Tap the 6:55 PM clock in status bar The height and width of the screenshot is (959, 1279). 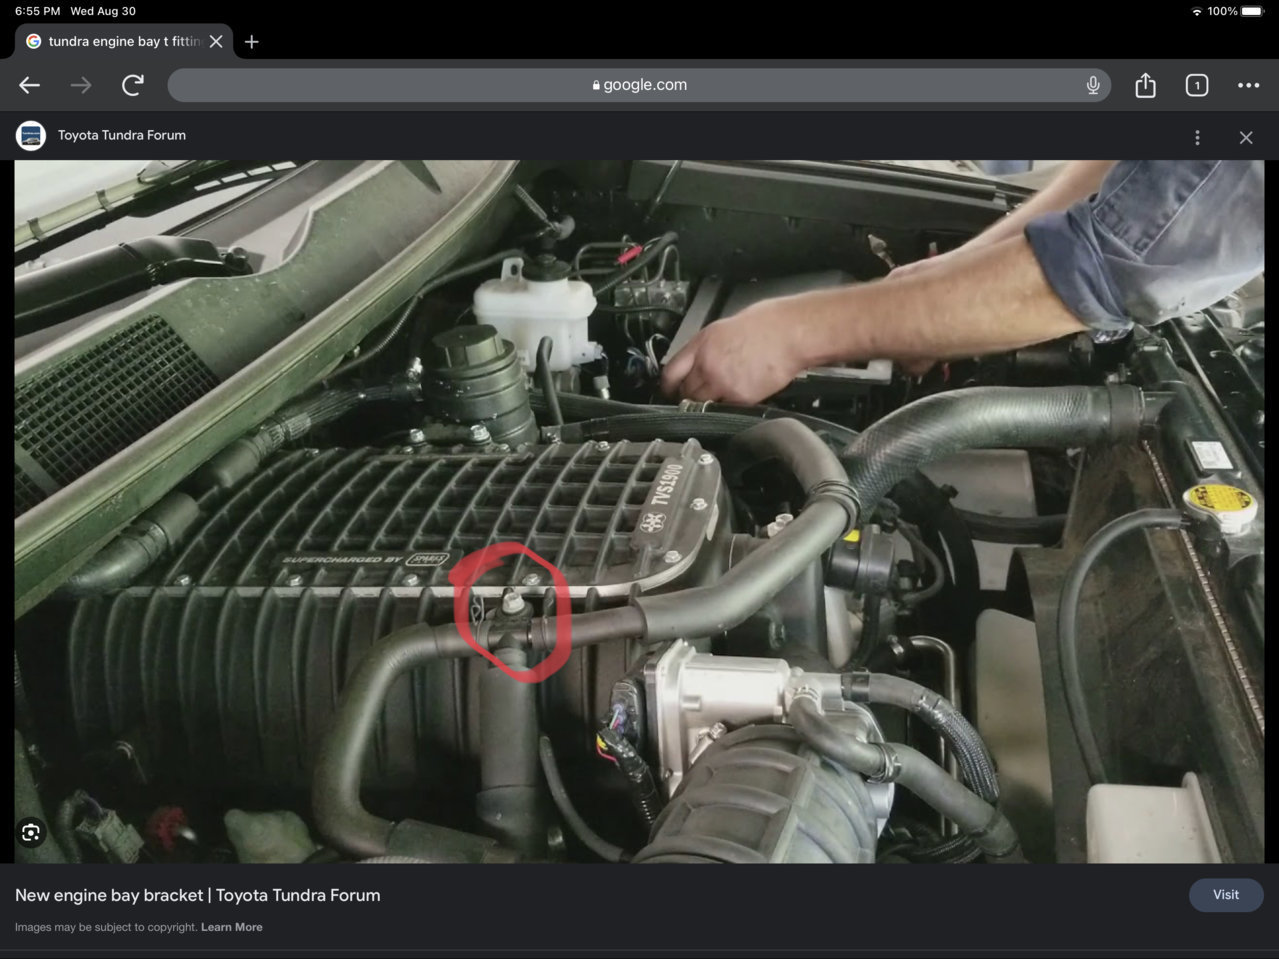38,11
